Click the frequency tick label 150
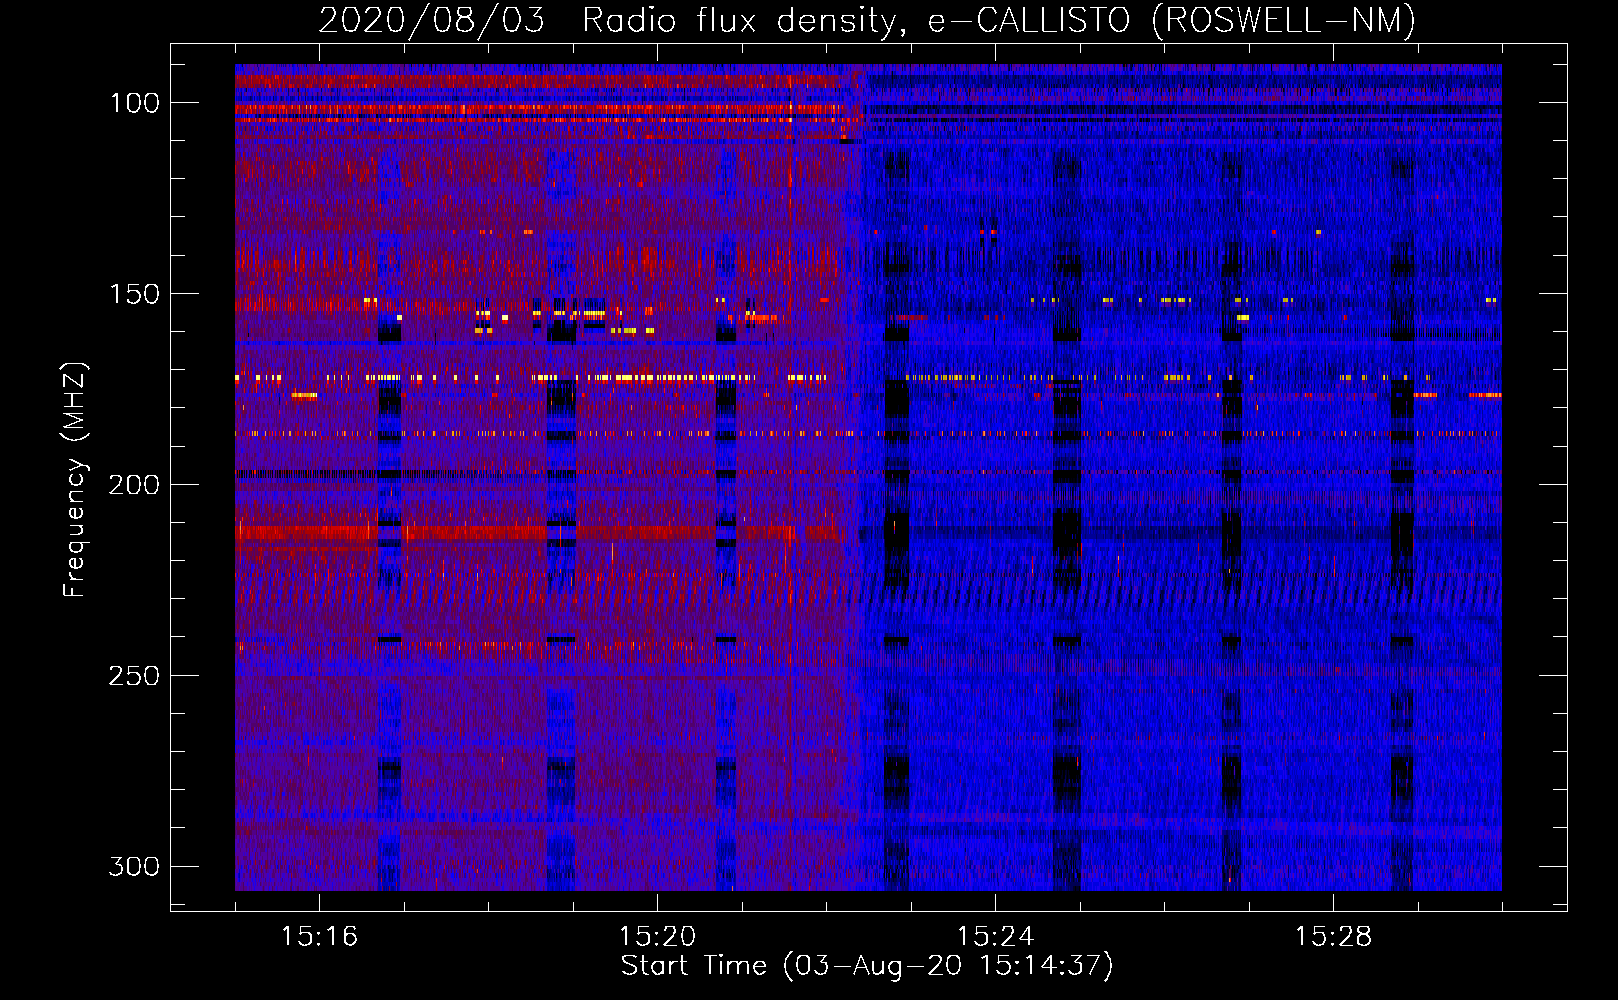This screenshot has width=1618, height=1000. 134,294
